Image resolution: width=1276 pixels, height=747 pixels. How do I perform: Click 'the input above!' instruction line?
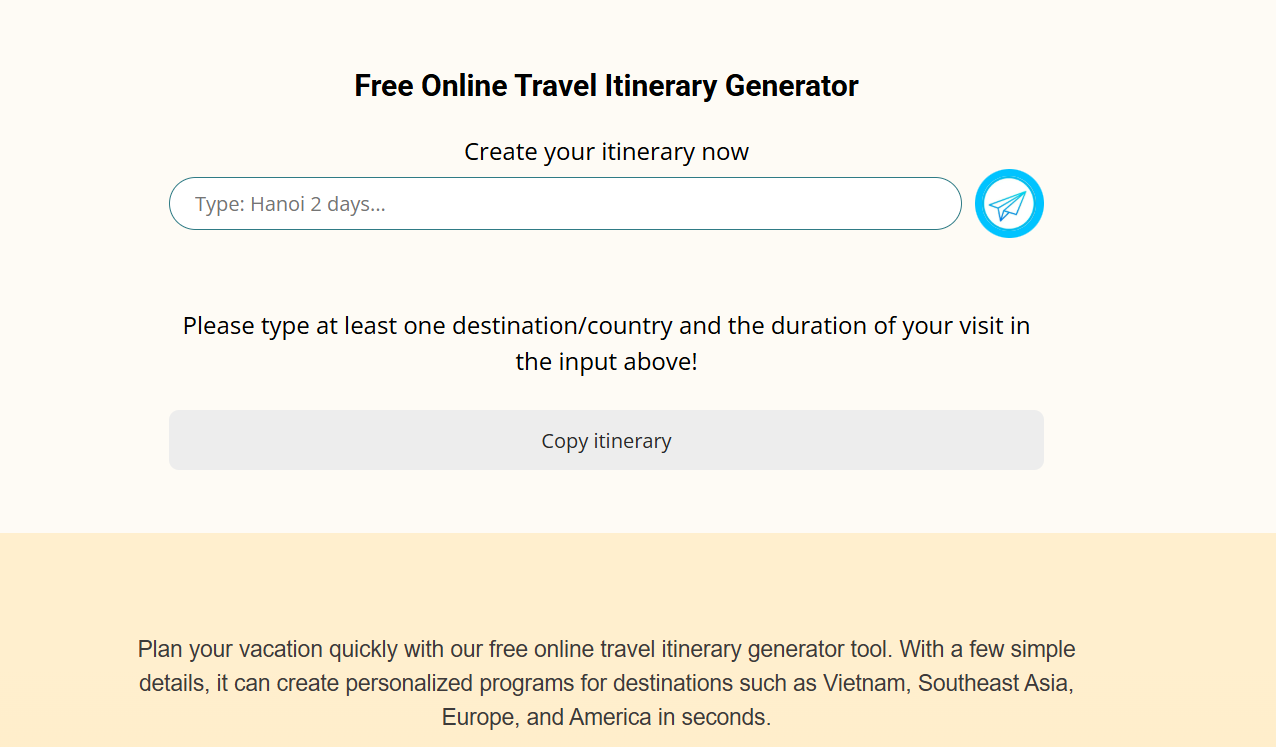(x=606, y=362)
